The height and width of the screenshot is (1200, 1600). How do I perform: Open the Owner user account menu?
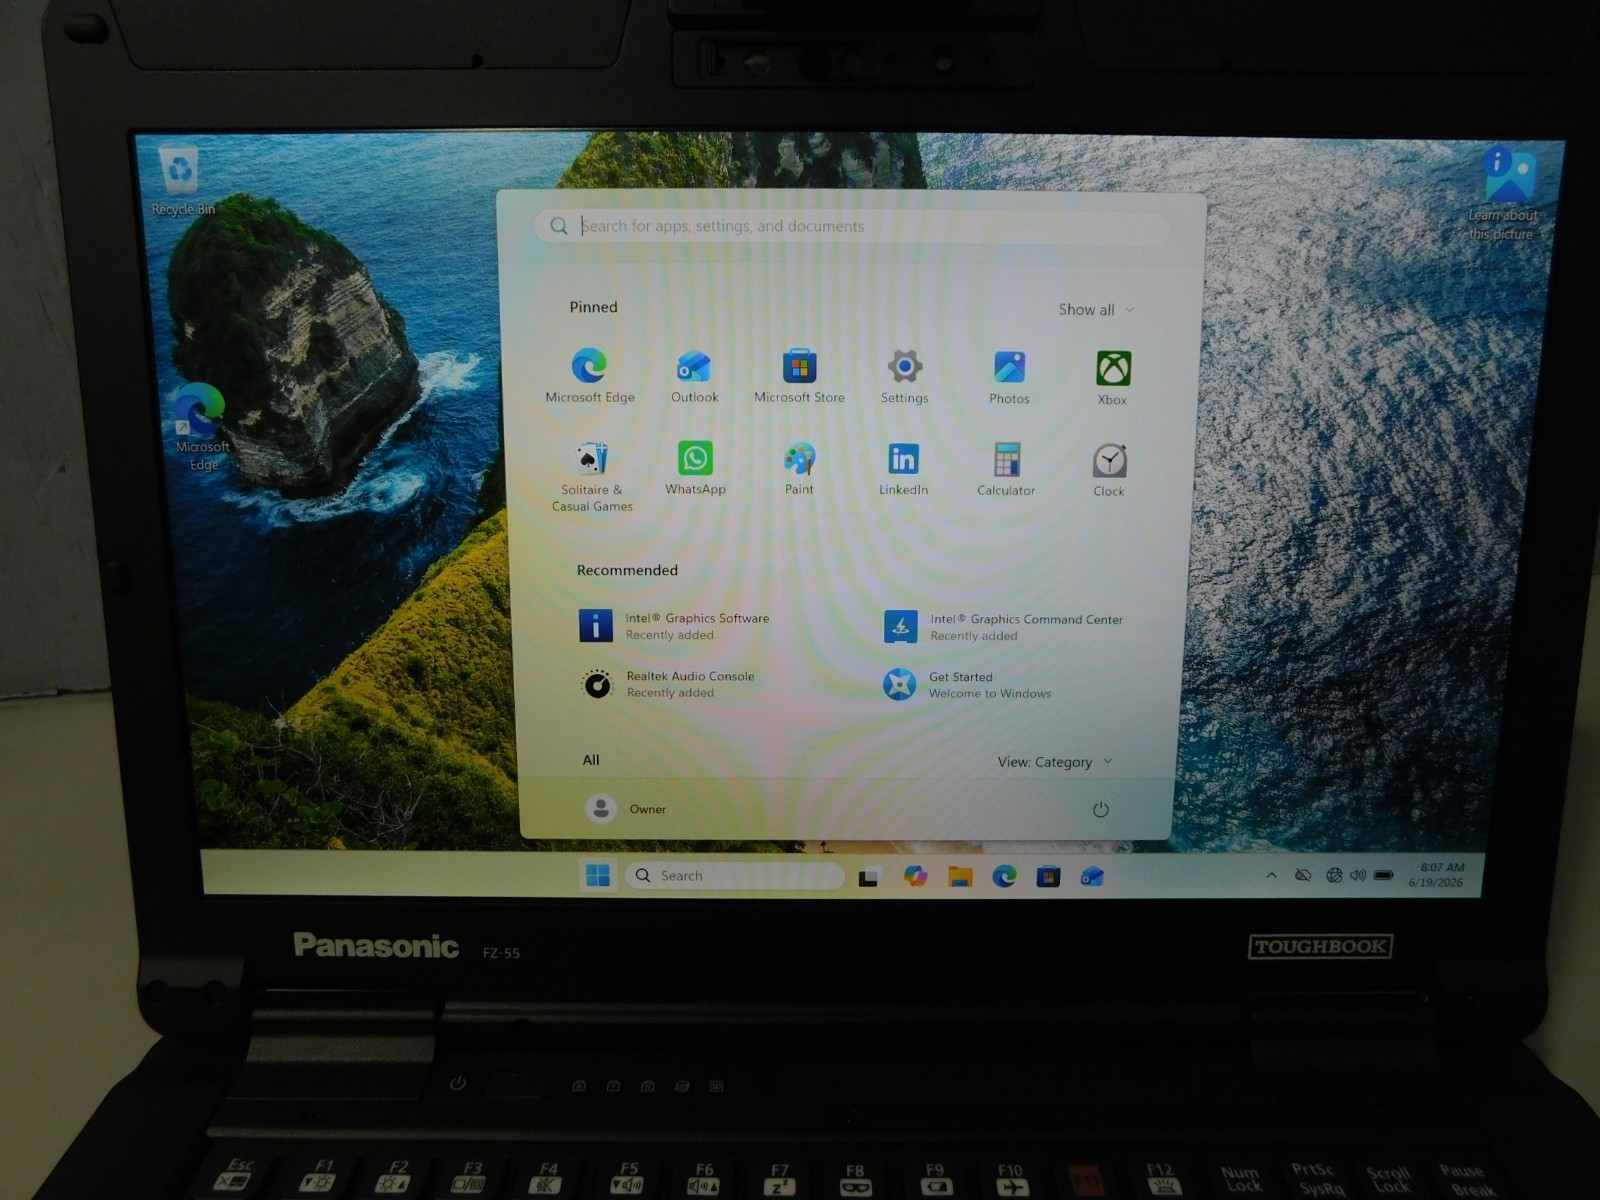click(x=625, y=808)
